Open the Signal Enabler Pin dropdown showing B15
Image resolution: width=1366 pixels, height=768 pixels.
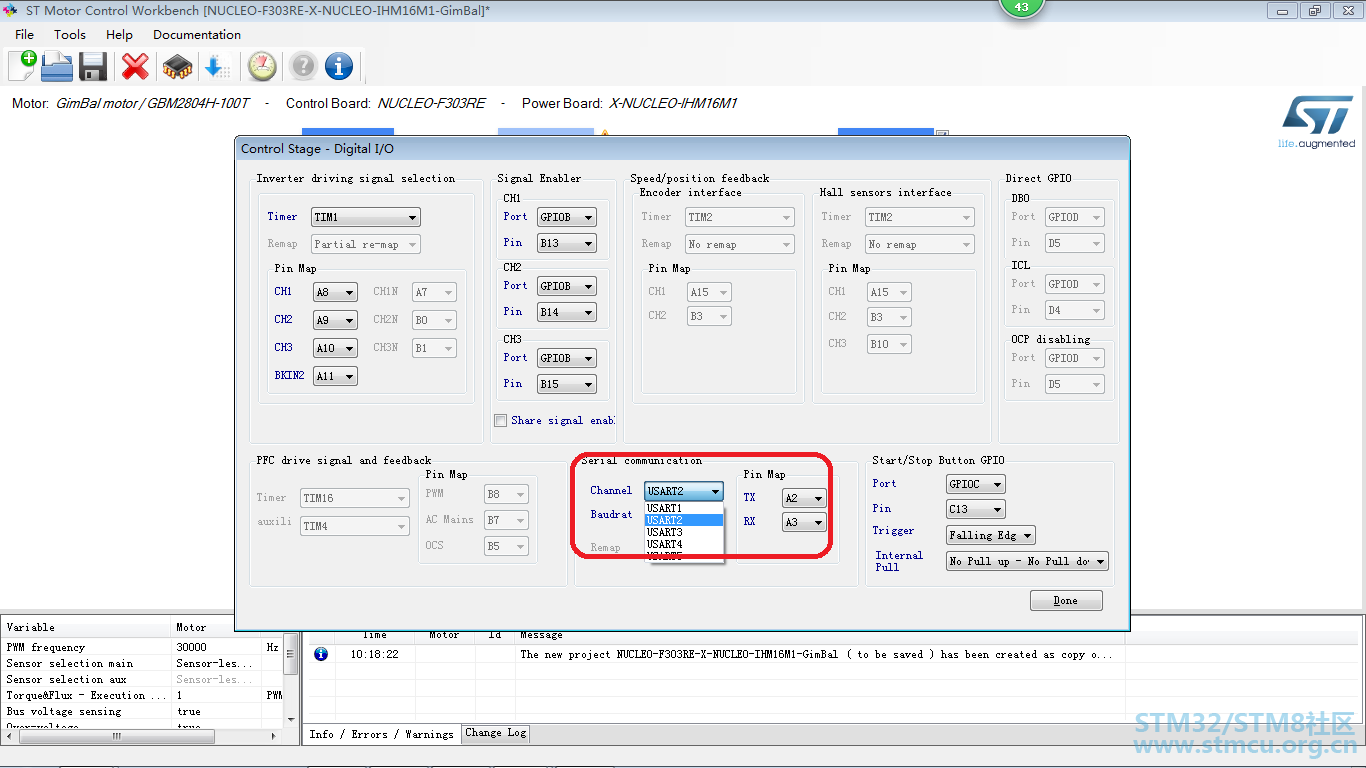tap(566, 384)
